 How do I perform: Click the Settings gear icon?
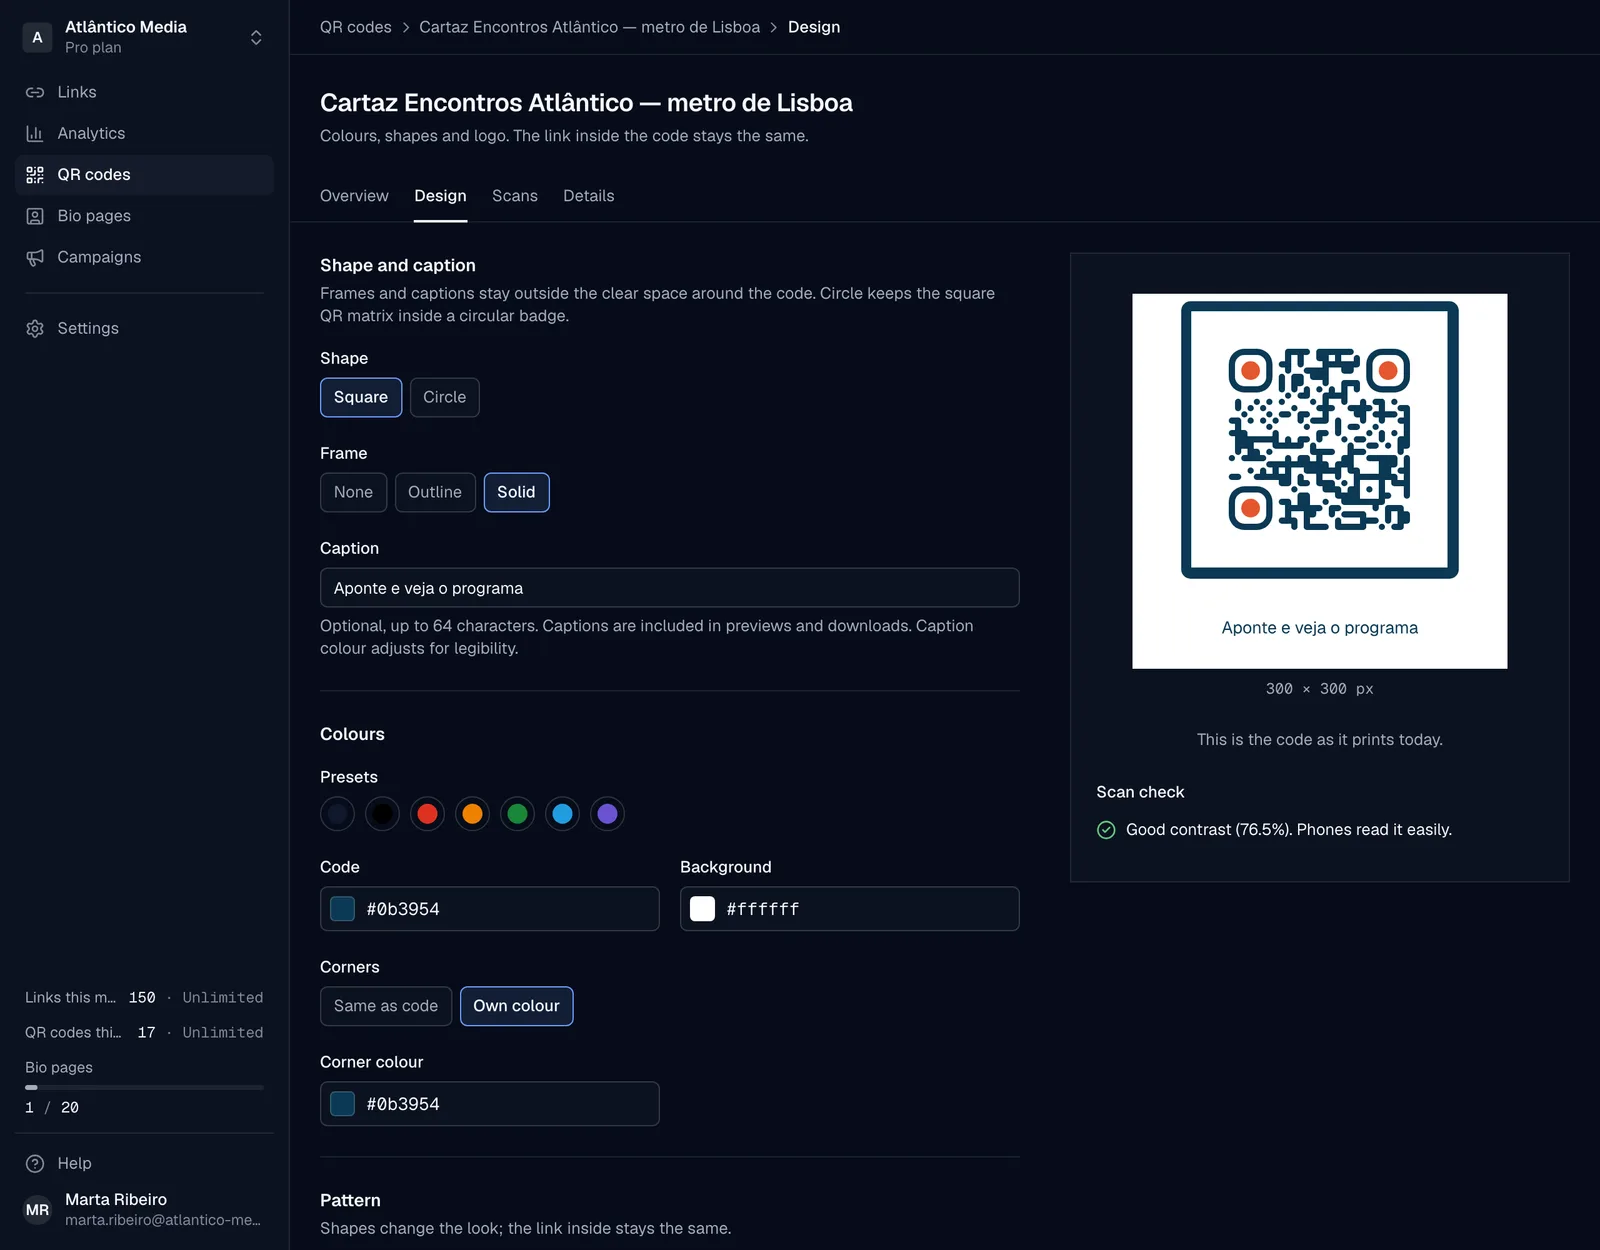point(35,328)
